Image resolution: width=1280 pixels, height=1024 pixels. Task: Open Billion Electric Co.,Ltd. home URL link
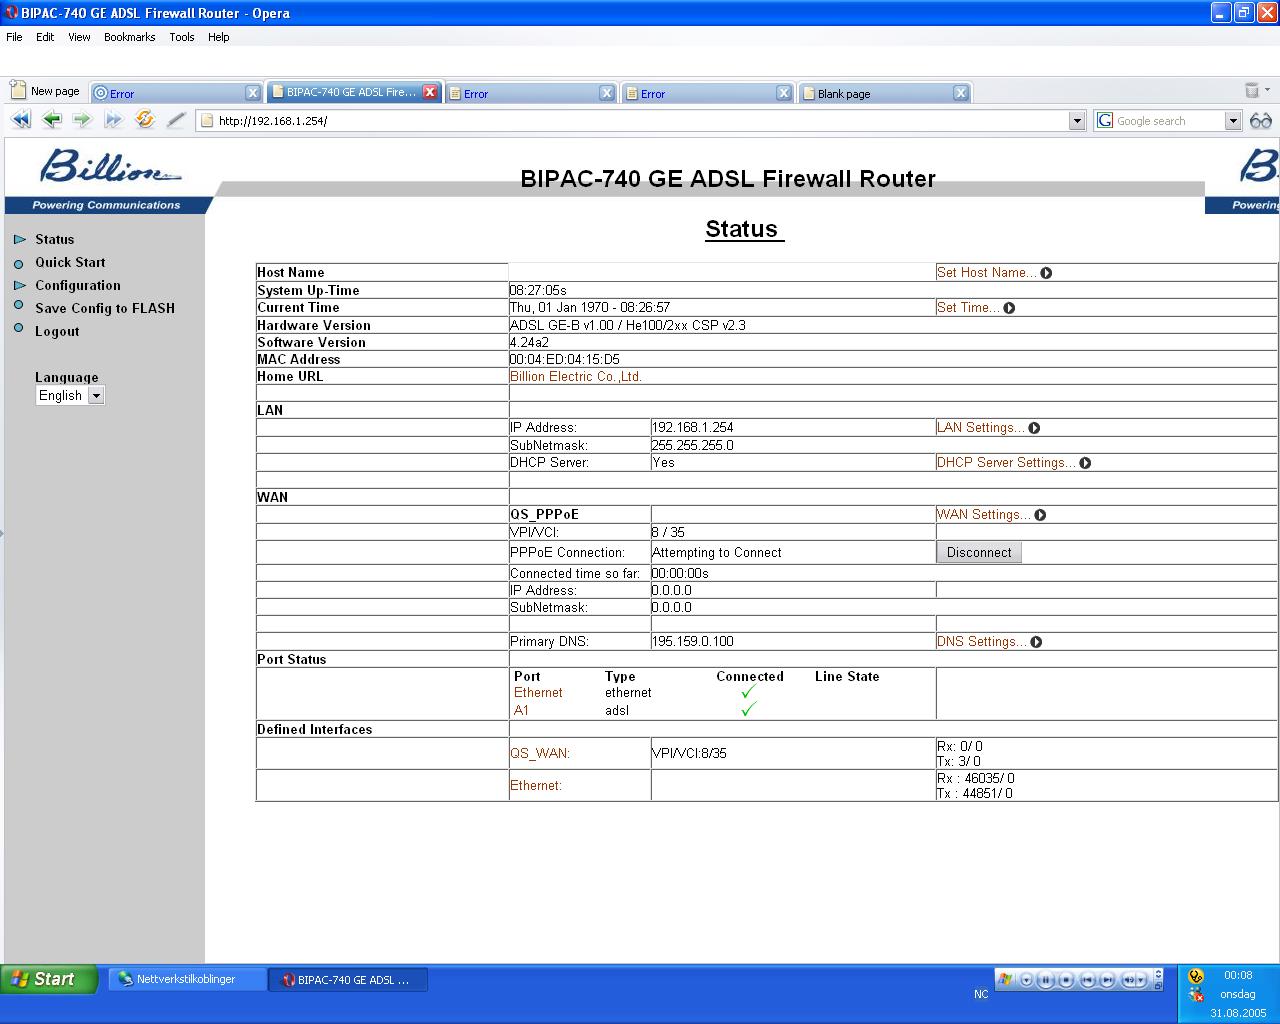(576, 377)
